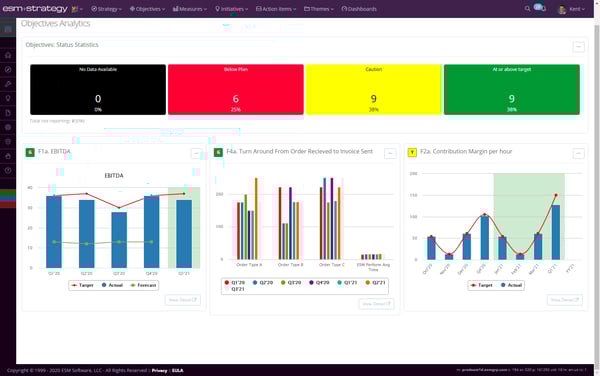Click the thumbs-up icon in left sidebar
This screenshot has height=376, width=600.
pos(8,156)
